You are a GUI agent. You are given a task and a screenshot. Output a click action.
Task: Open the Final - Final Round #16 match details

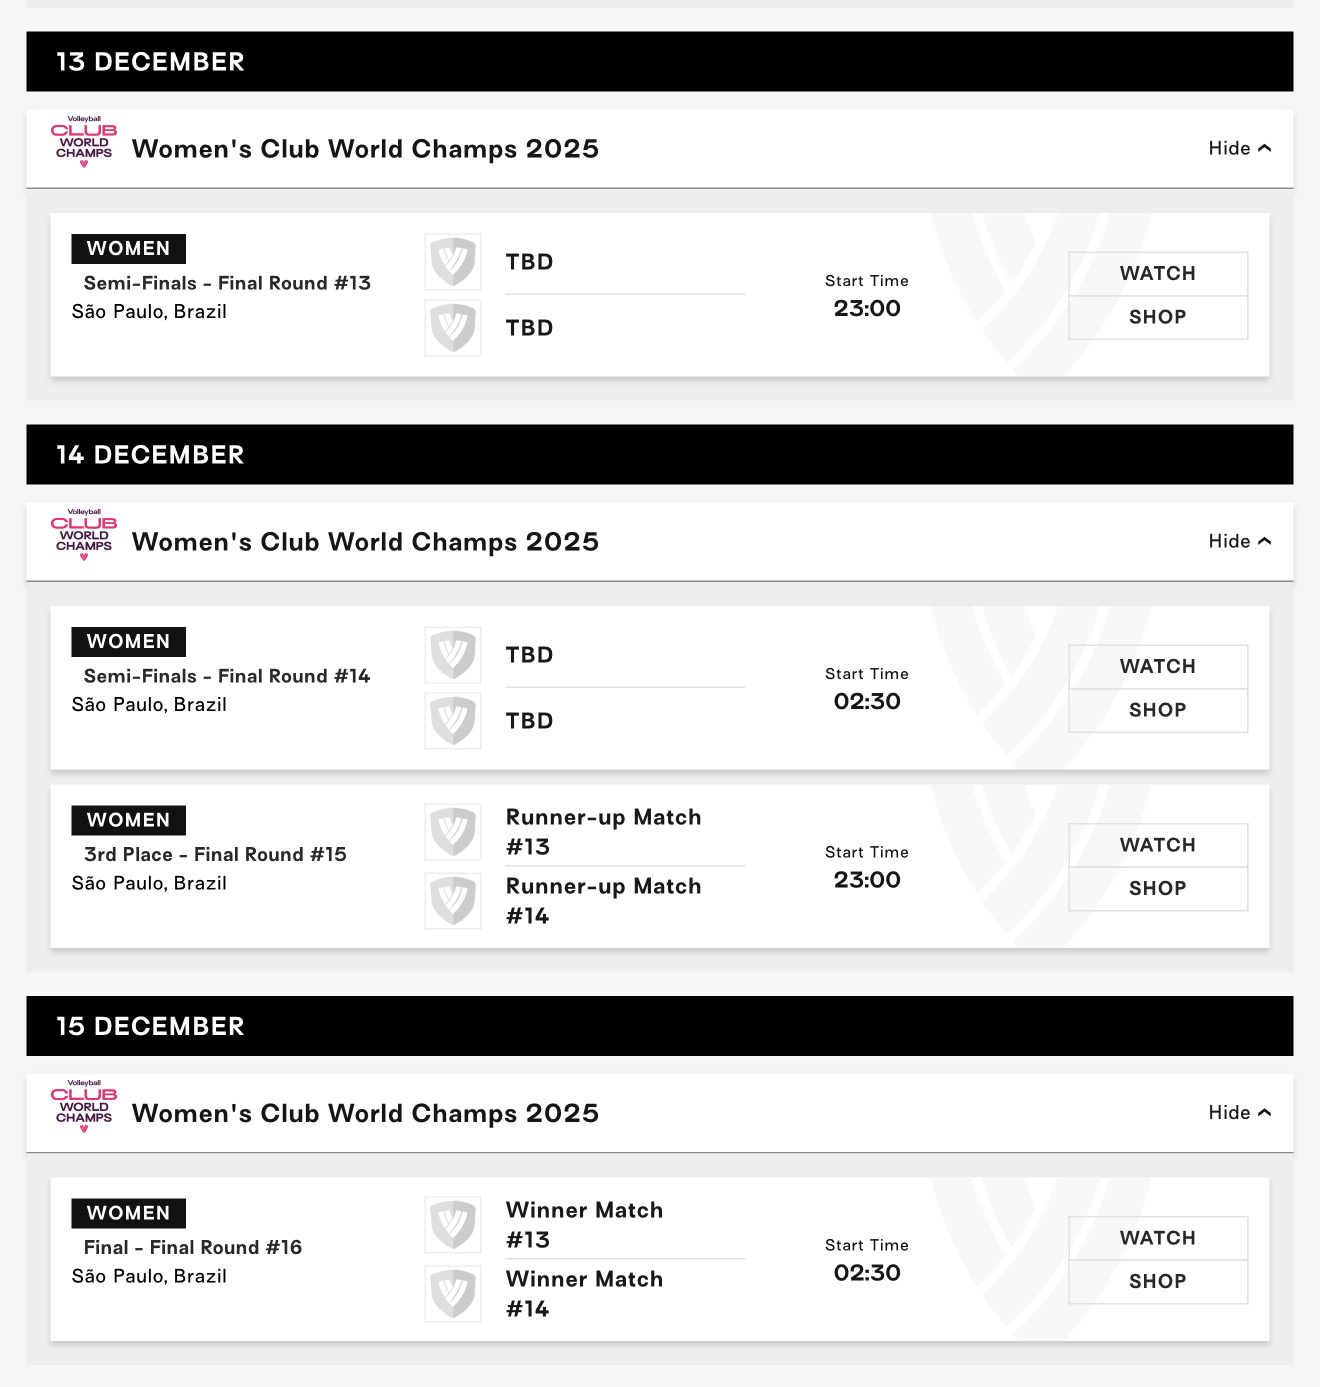[x=192, y=1247]
